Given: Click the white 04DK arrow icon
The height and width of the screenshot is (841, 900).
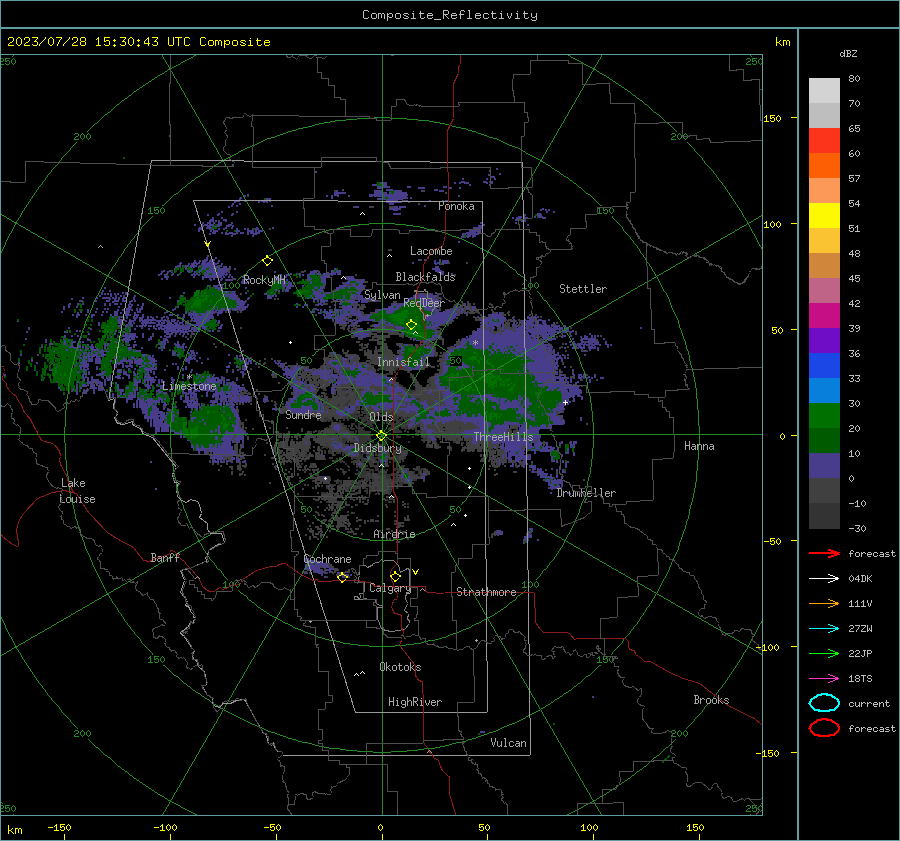Looking at the screenshot, I should 824,579.
